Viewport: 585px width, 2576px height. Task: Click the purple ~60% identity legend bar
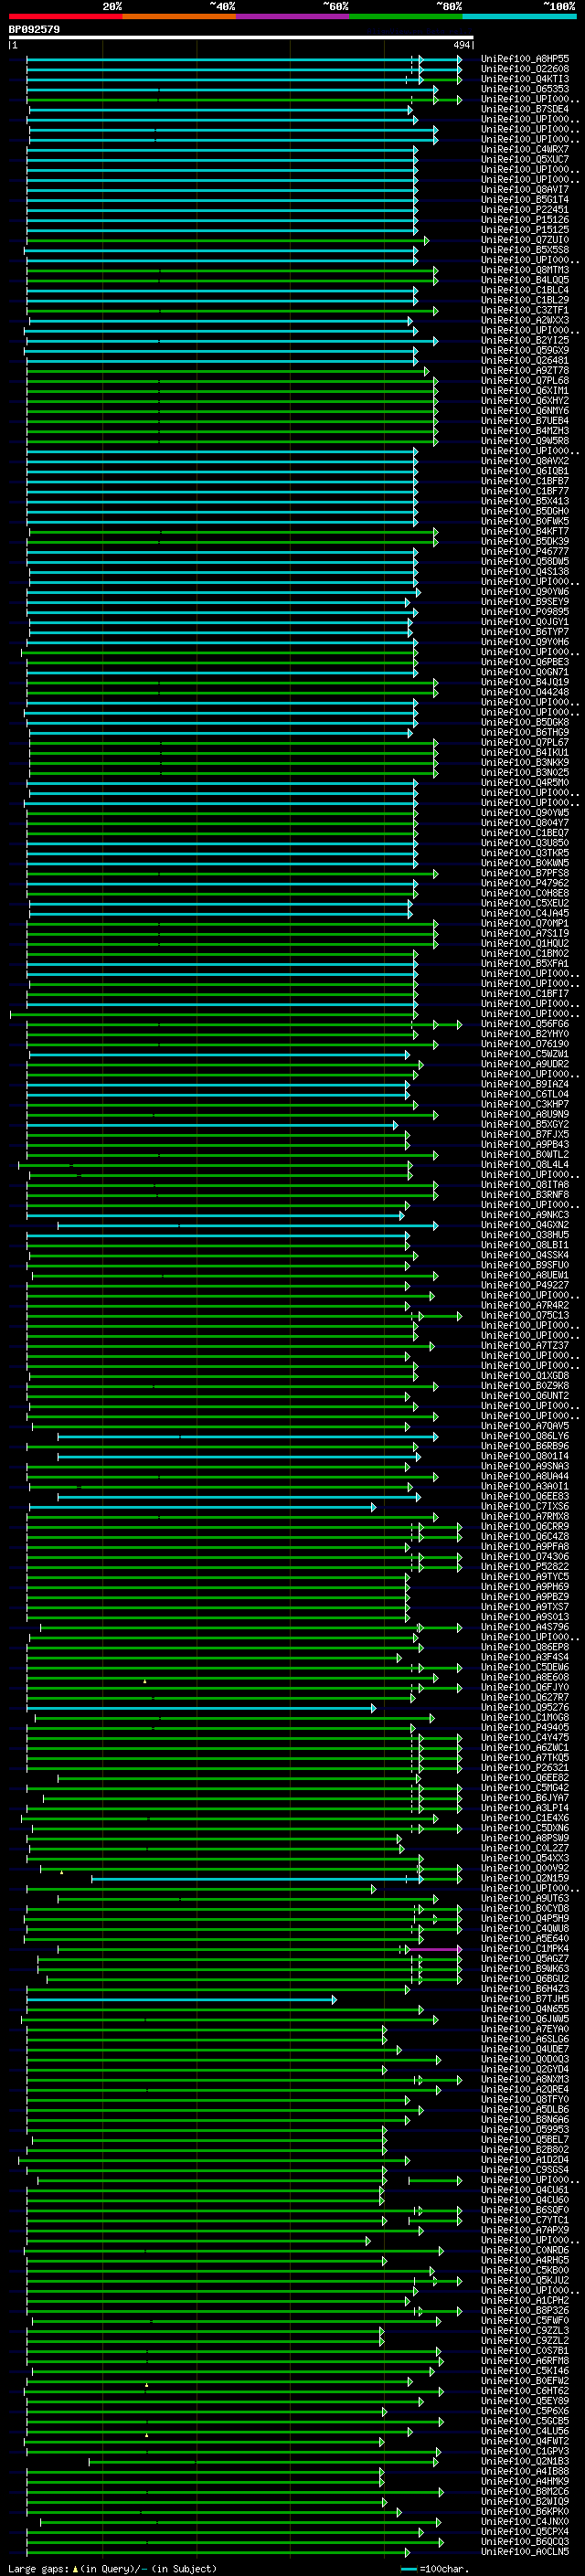coord(293,16)
